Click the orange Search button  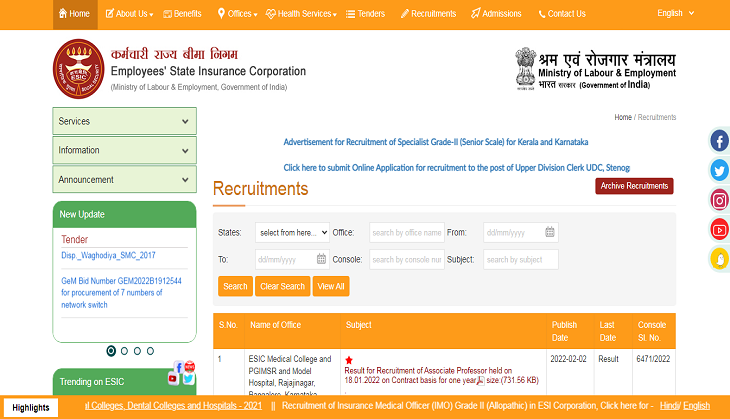[x=235, y=286]
